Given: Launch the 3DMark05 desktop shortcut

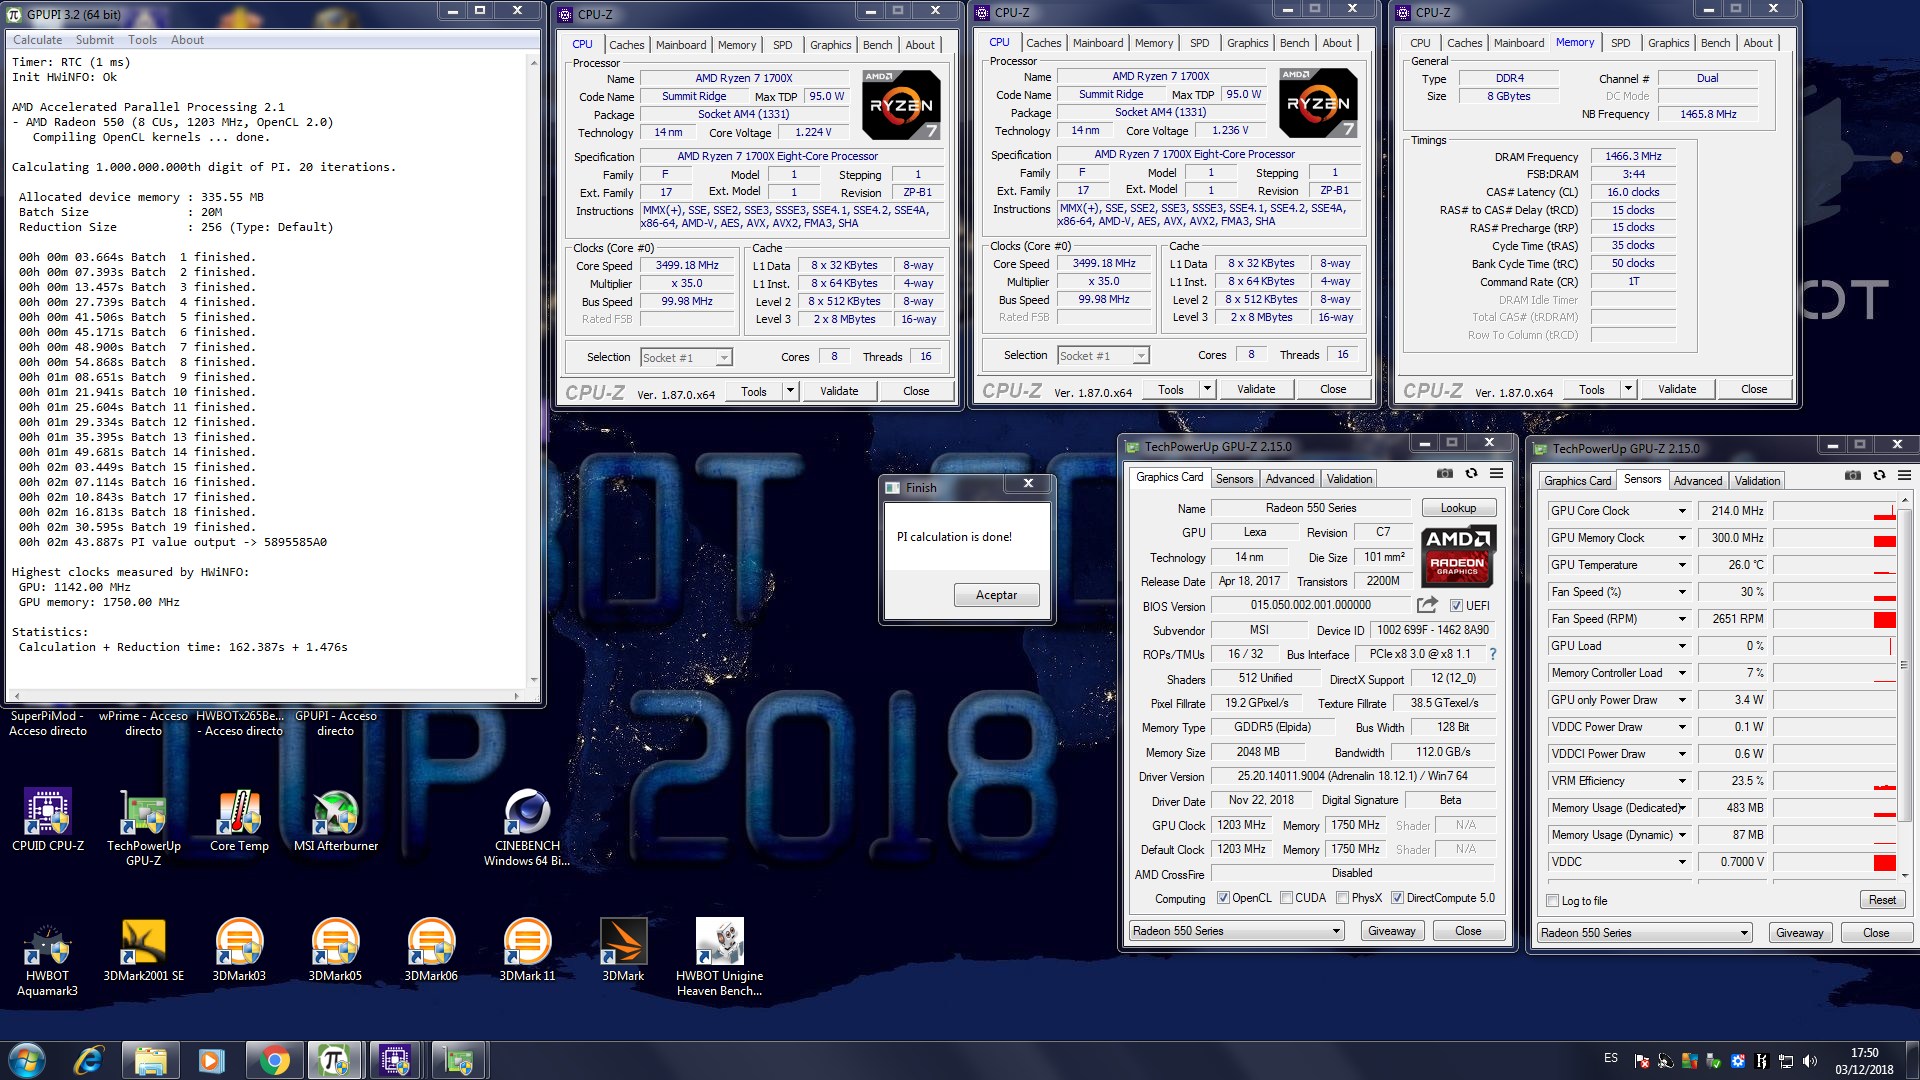Looking at the screenshot, I should click(x=335, y=950).
